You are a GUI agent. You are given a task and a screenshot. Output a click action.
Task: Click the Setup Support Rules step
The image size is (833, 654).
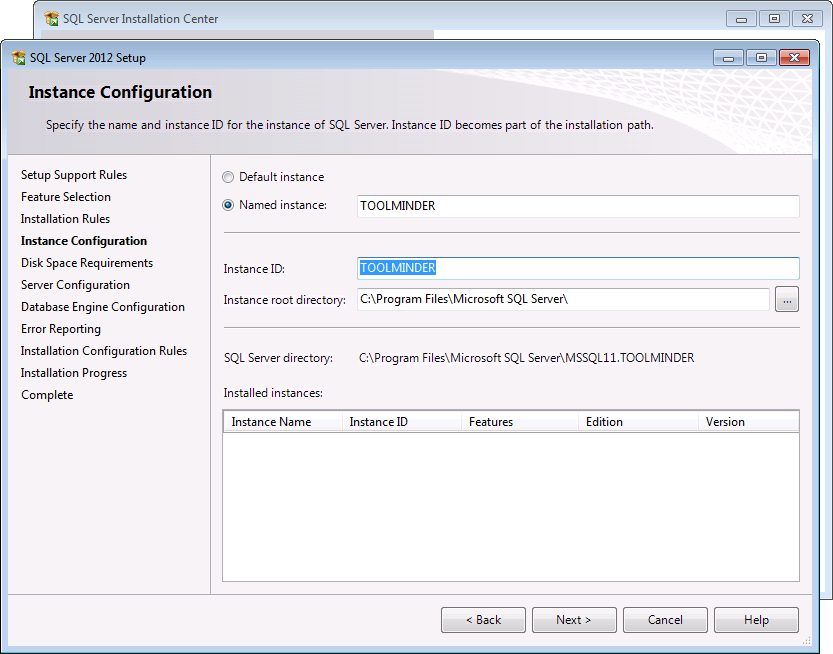(x=74, y=175)
